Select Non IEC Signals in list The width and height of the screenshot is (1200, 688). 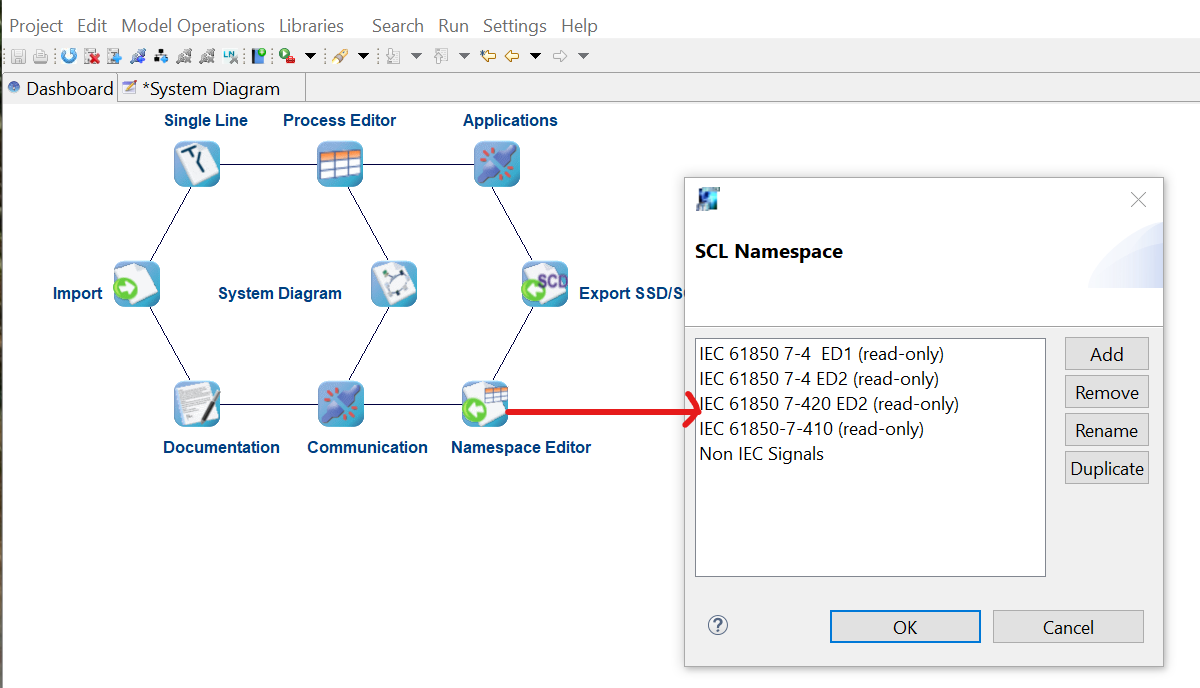[761, 454]
